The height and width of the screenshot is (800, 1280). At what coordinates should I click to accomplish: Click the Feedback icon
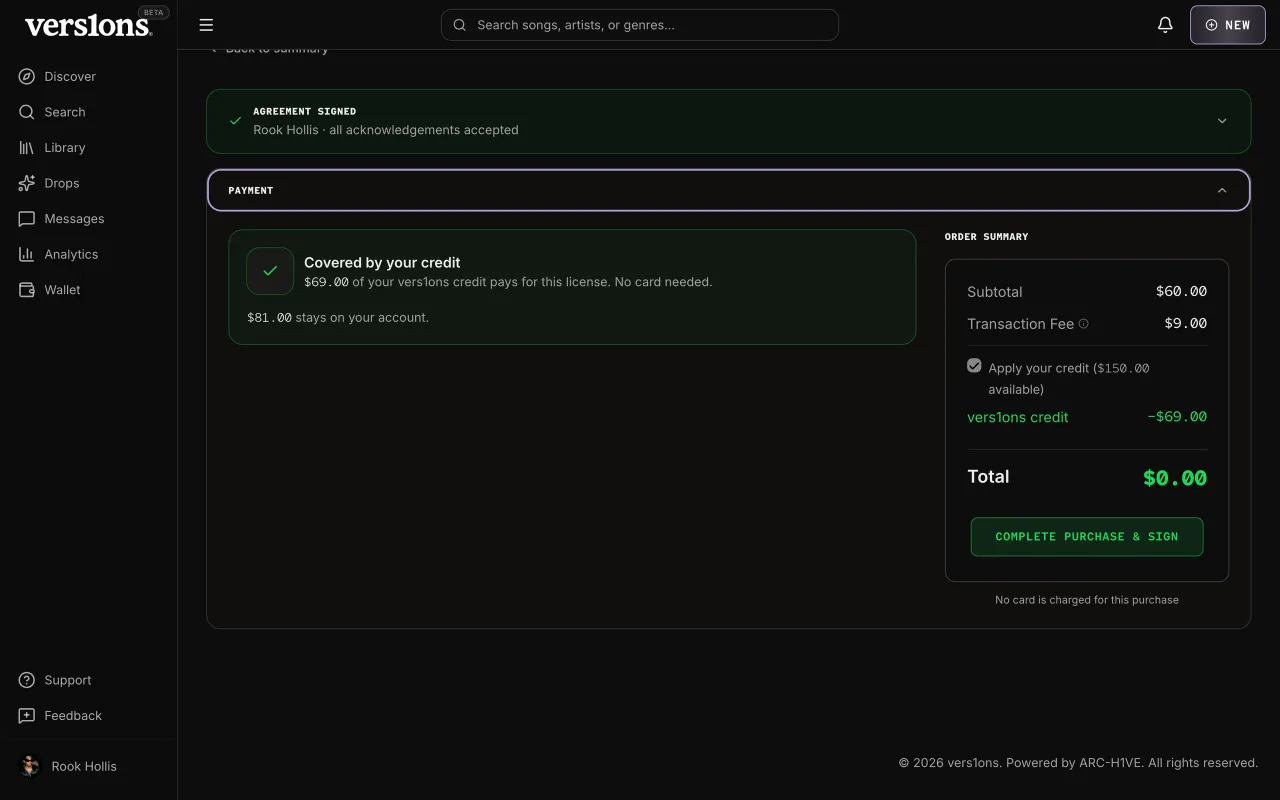27,715
